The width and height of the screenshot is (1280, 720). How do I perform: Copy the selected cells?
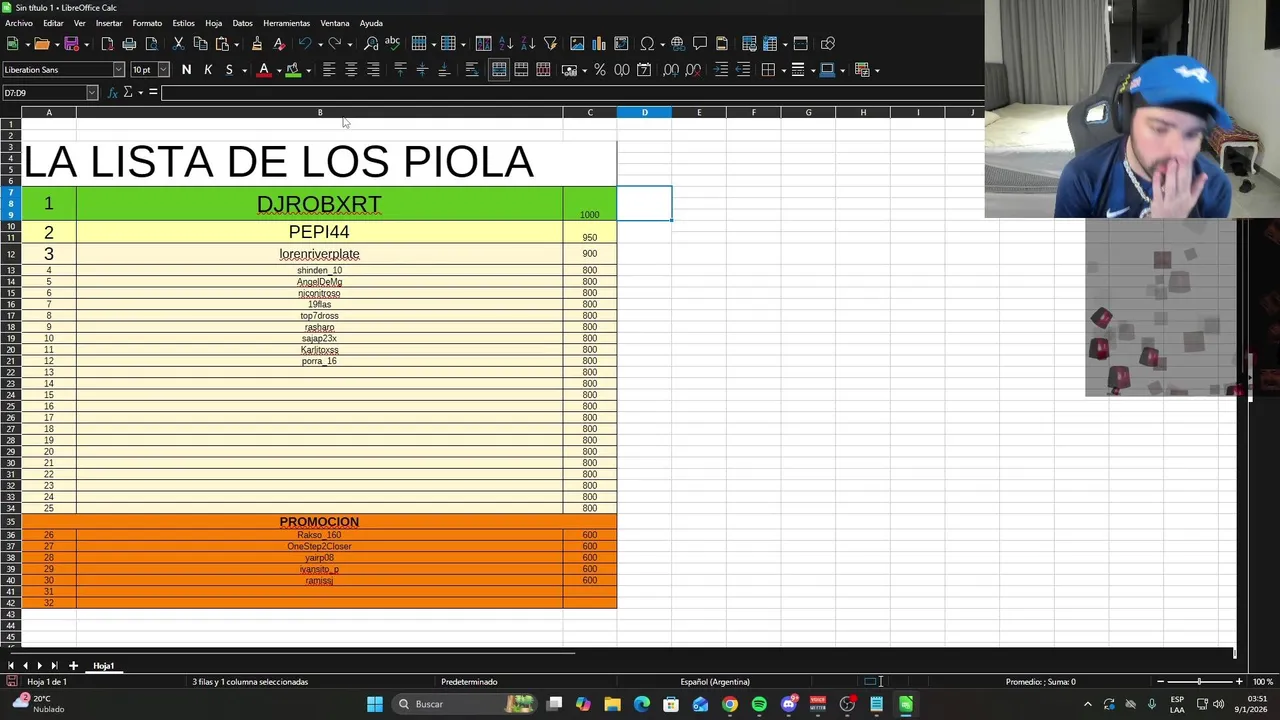(x=200, y=44)
